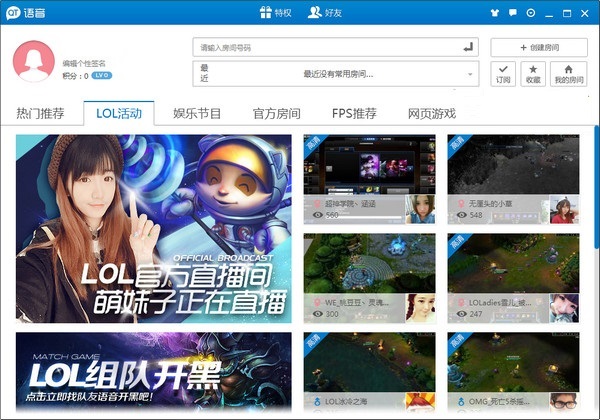Open 我的房间 home button
Viewport: 600px width, 420px height.
click(x=569, y=74)
